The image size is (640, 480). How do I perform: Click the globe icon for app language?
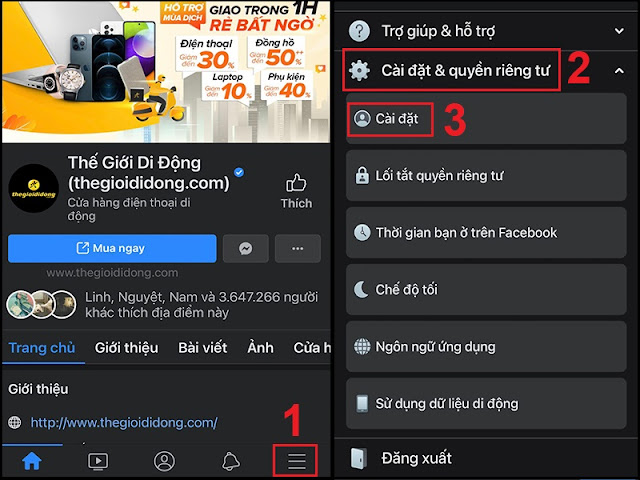point(362,347)
